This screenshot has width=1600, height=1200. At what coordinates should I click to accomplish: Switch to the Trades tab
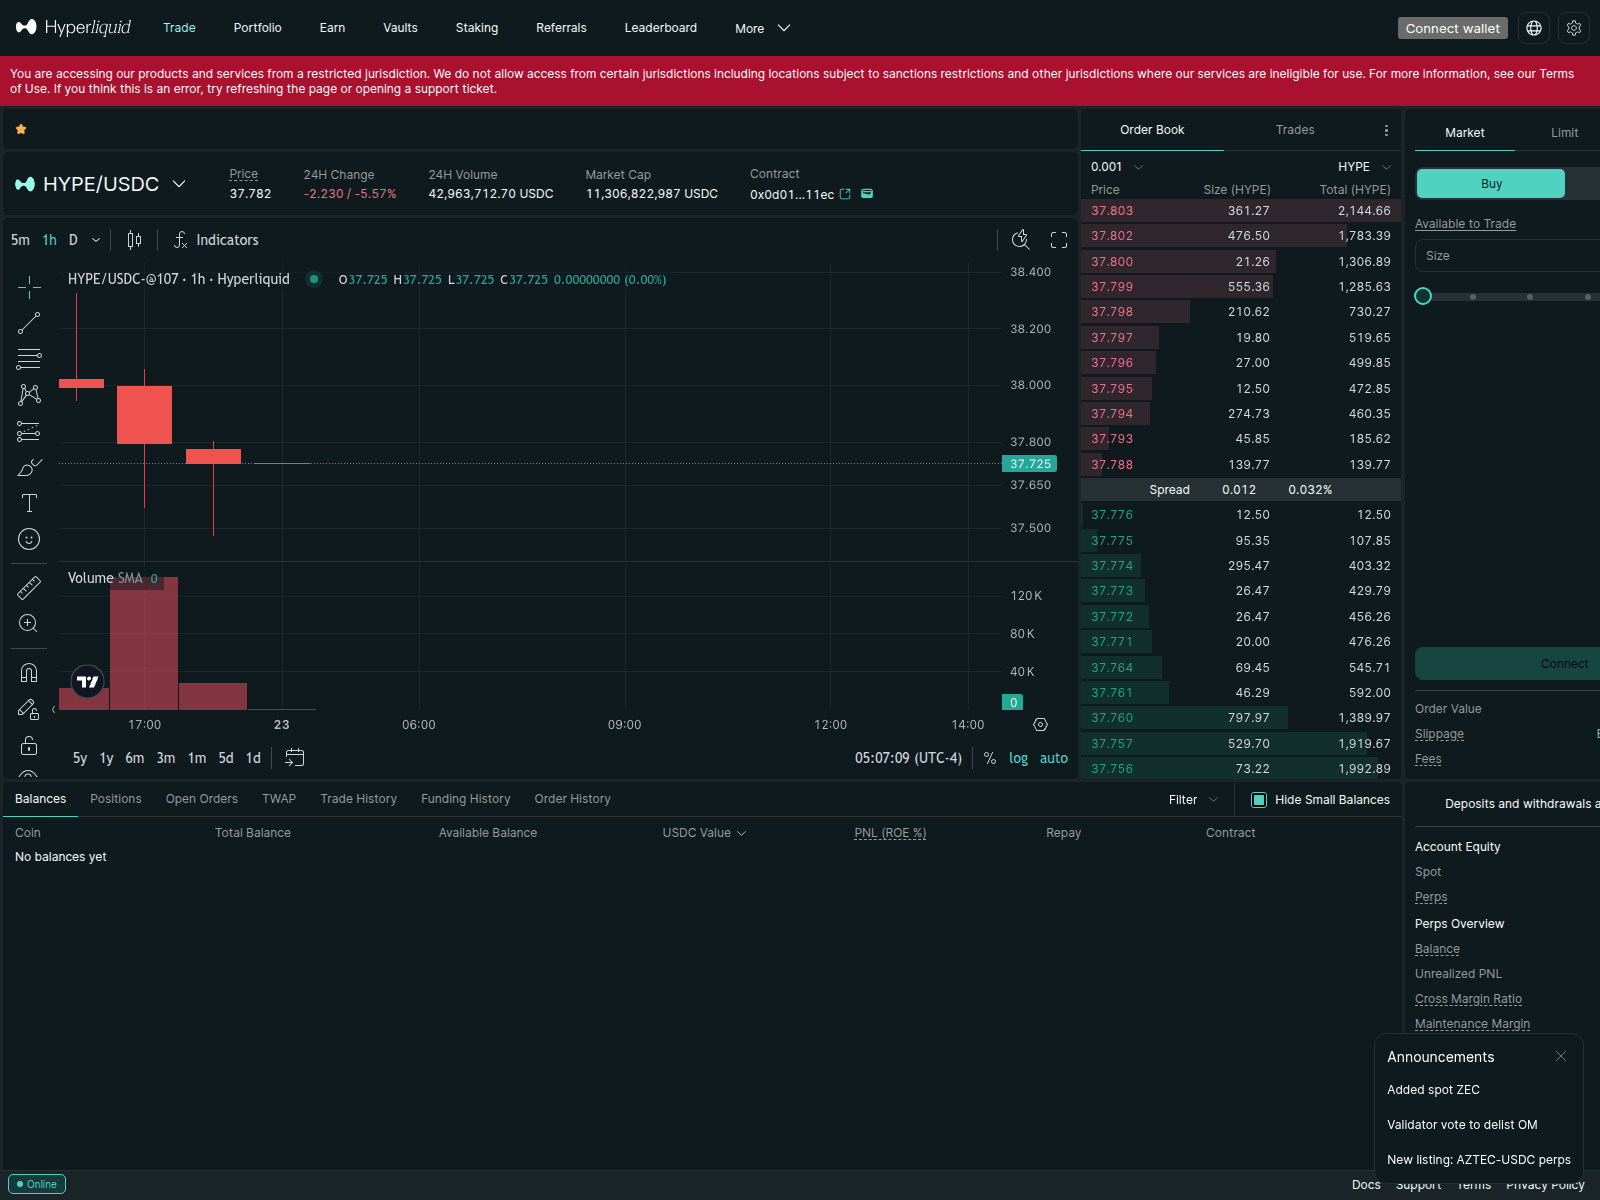[1295, 130]
